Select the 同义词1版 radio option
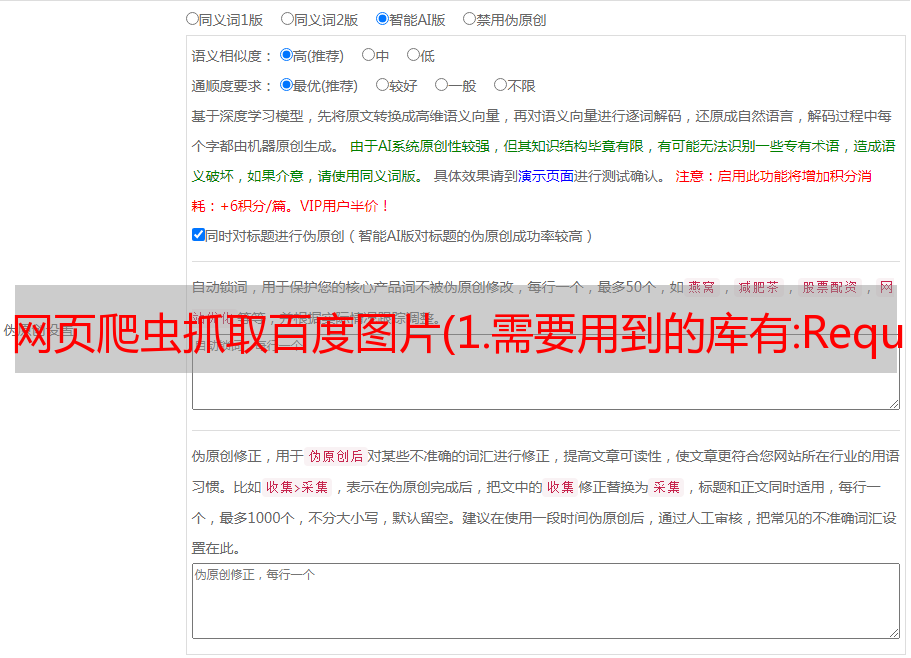 [192, 19]
